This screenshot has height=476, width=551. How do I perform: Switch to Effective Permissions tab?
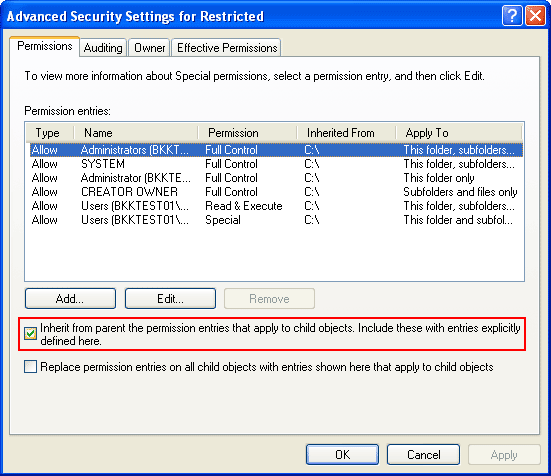[227, 48]
